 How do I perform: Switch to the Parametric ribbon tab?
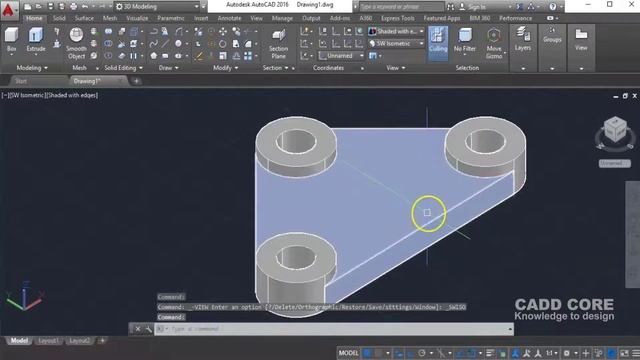171,18
